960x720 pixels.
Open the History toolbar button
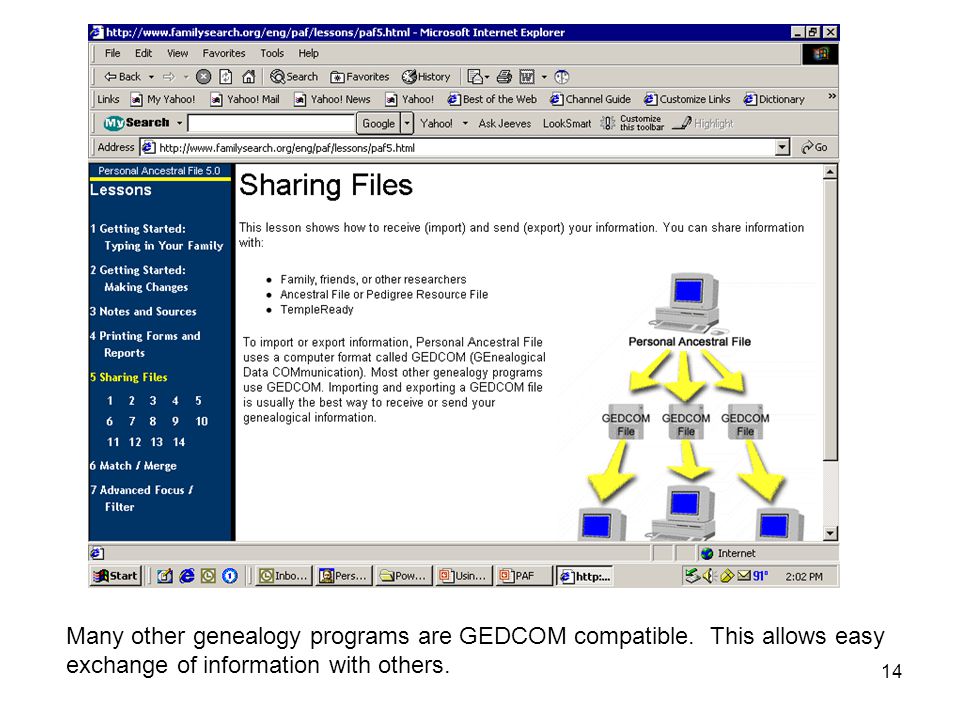[426, 77]
